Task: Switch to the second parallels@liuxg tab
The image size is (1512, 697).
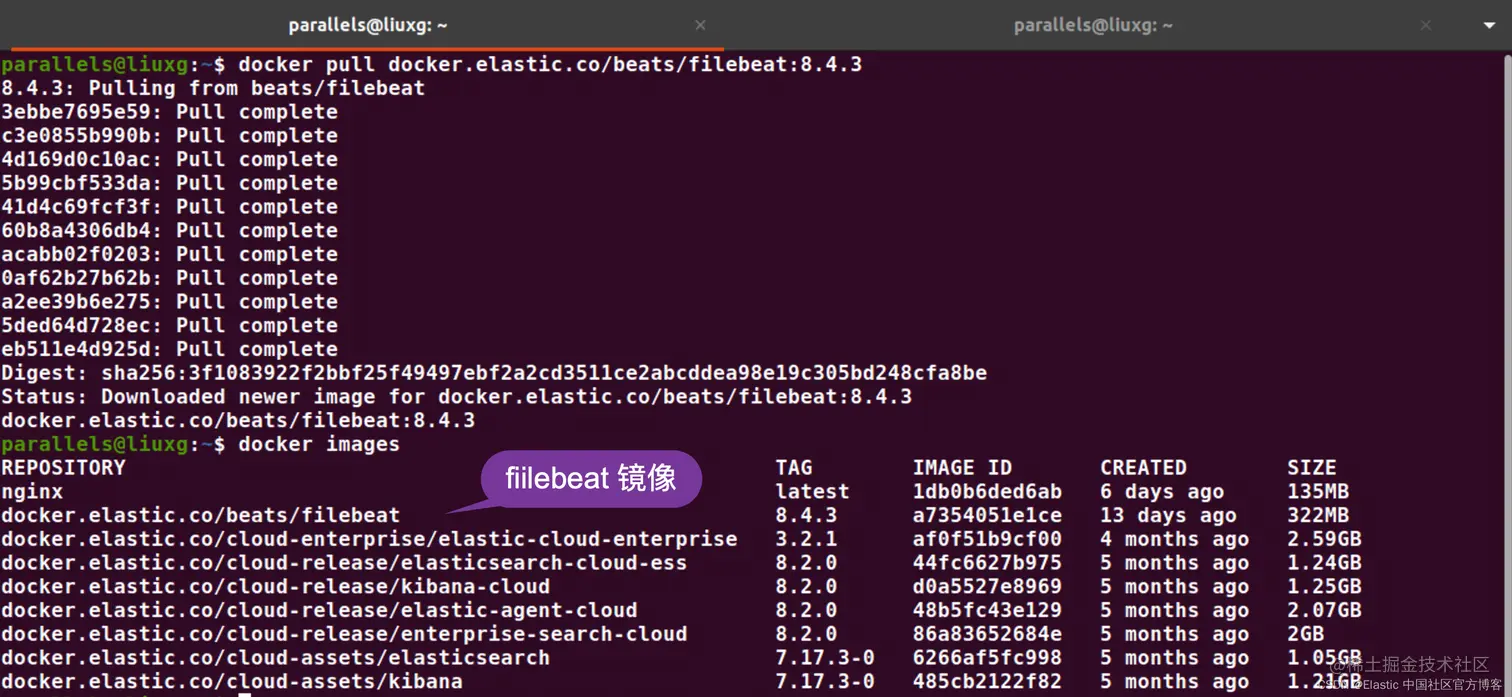Action: (1092, 25)
